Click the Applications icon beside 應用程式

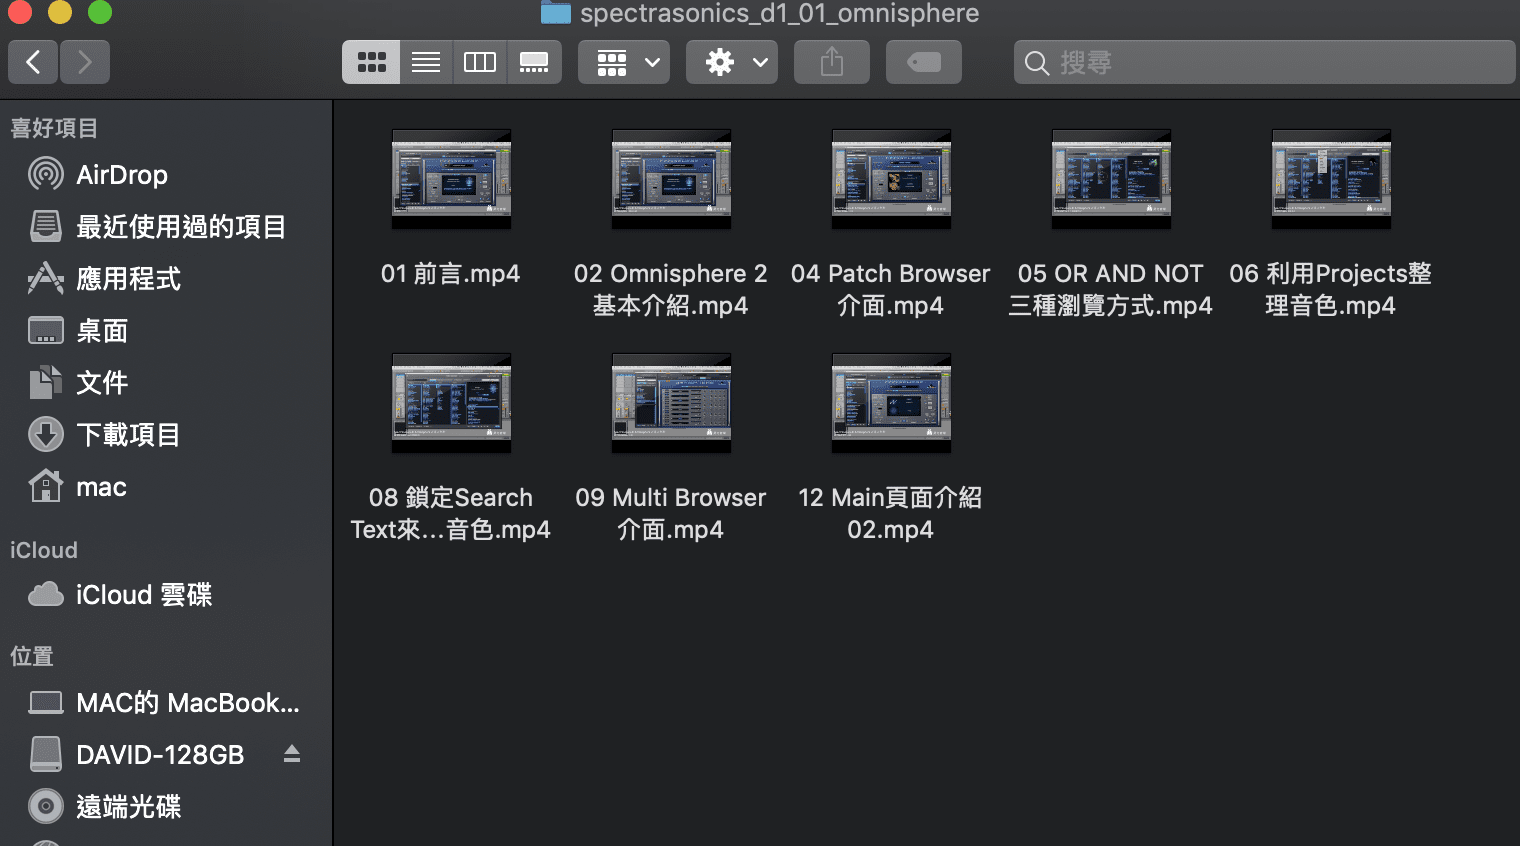[46, 278]
